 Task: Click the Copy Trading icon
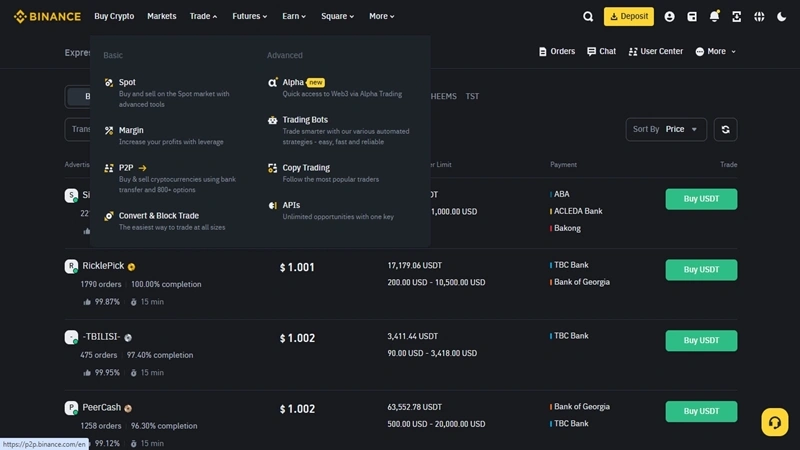[x=272, y=168]
